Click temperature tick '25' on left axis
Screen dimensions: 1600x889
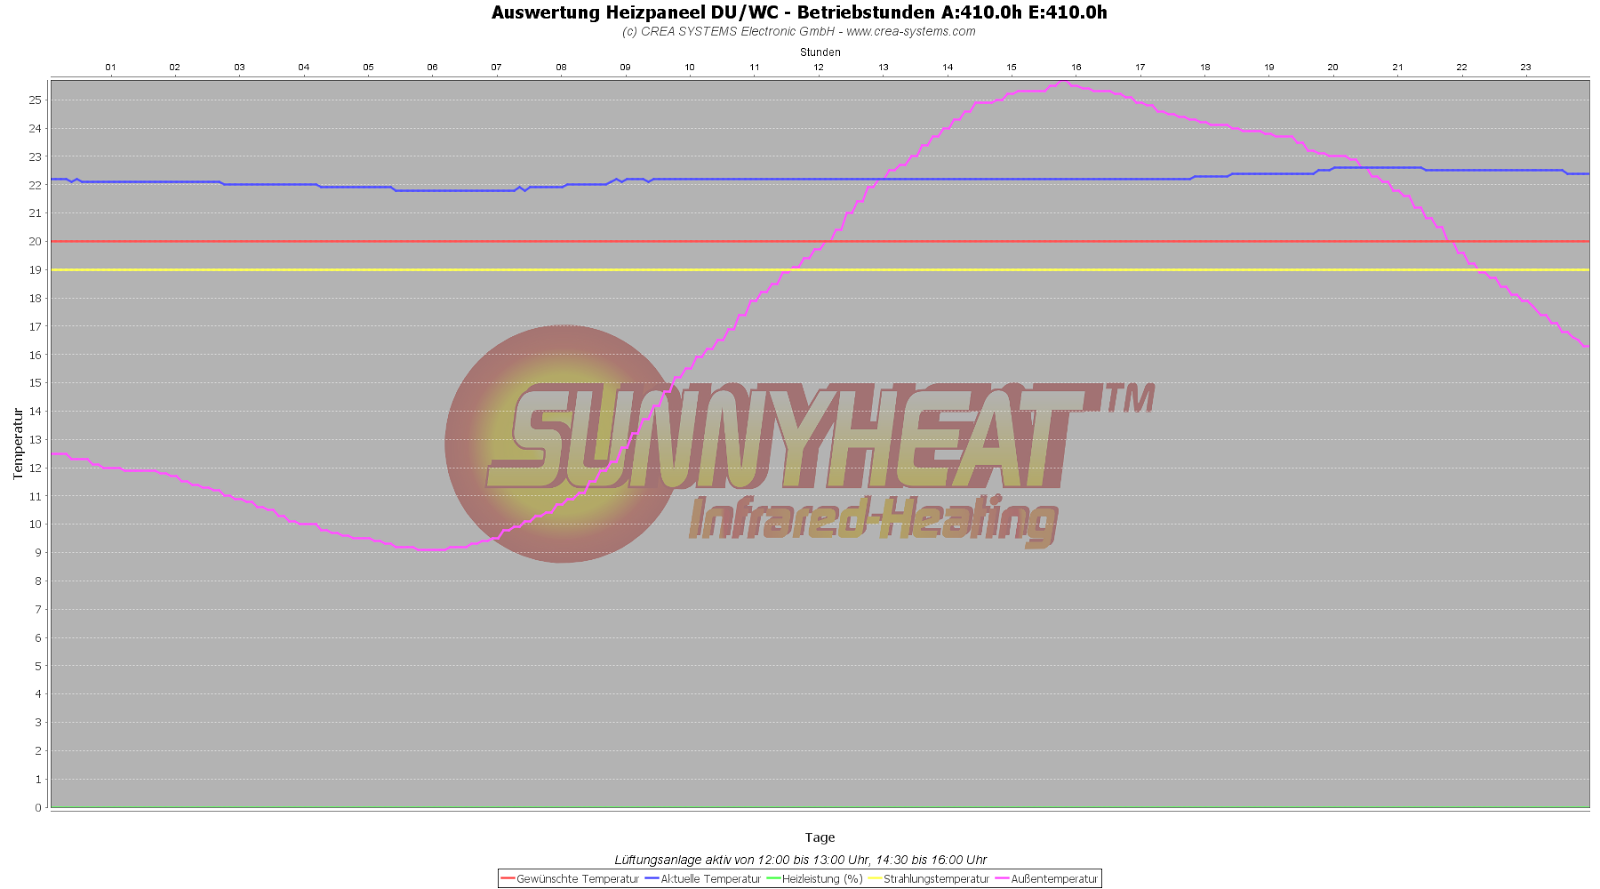coord(35,100)
